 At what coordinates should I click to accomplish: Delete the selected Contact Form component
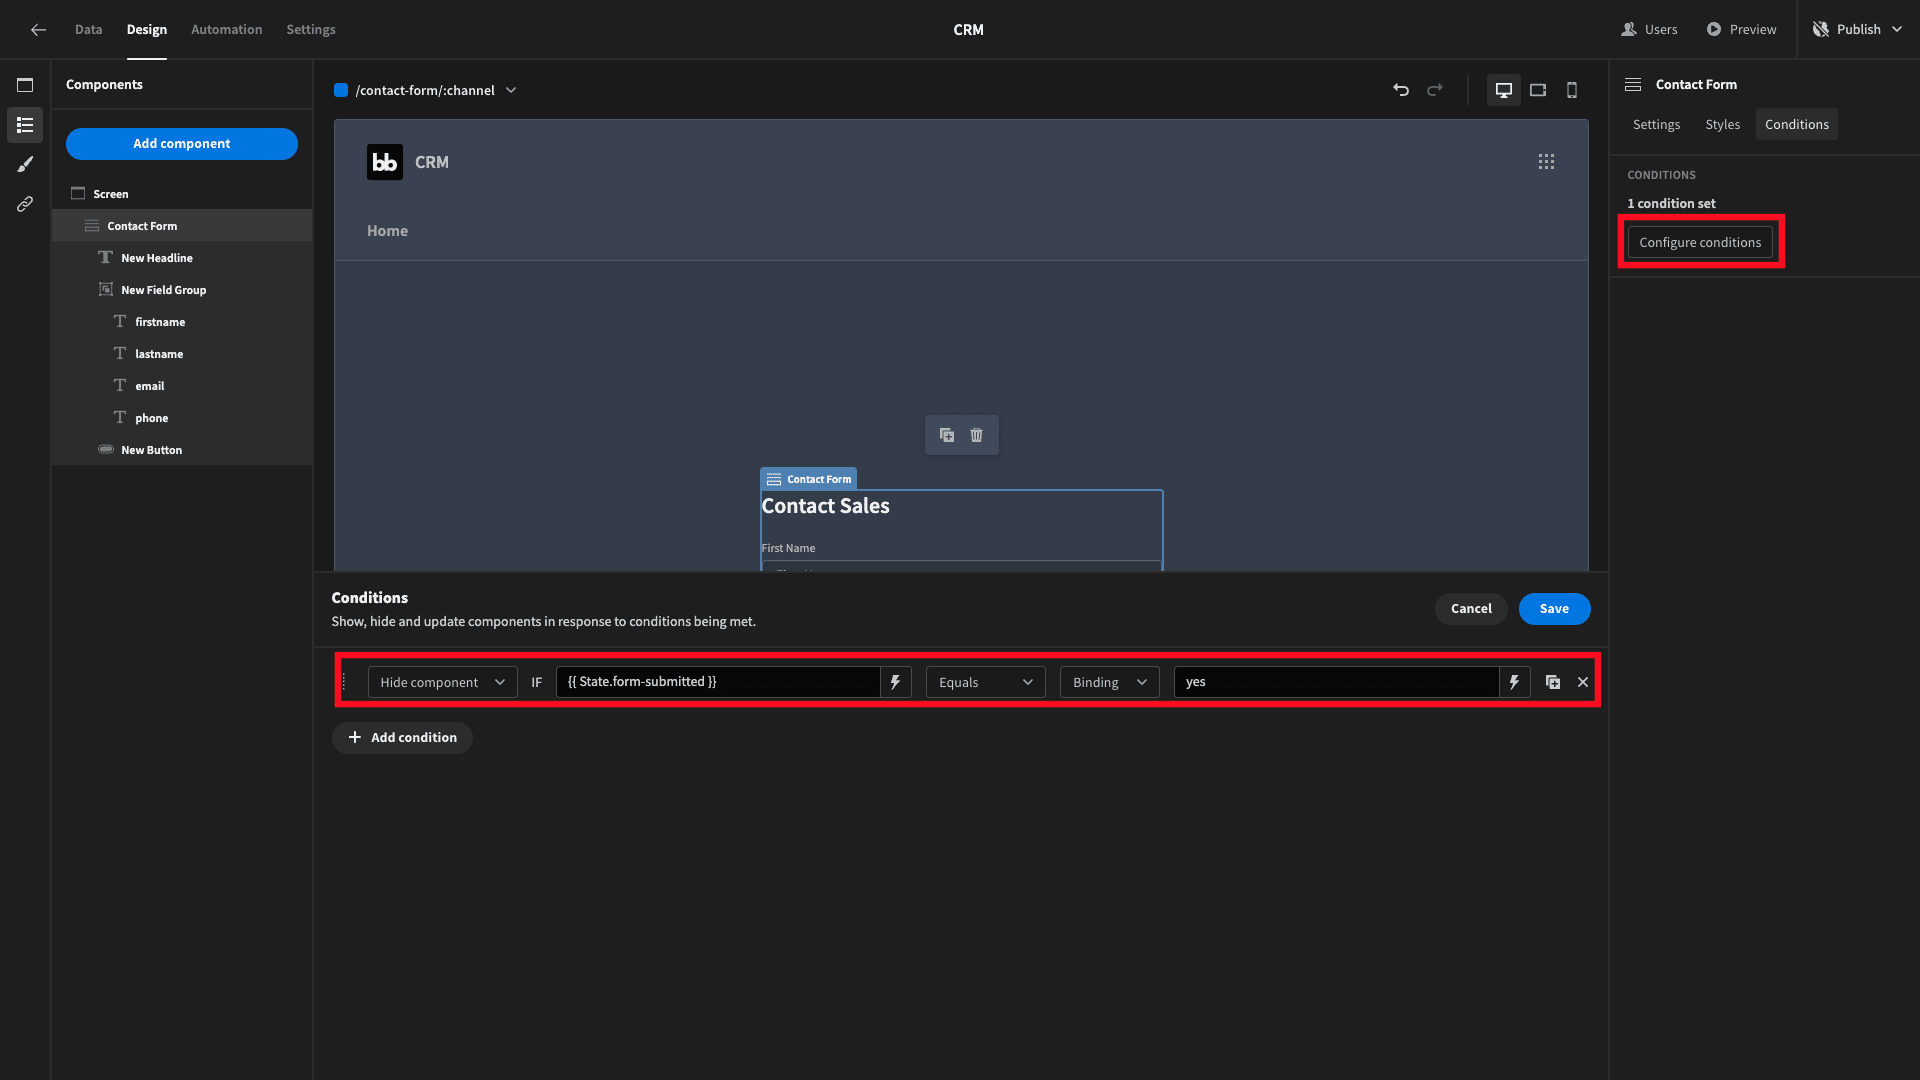(977, 435)
